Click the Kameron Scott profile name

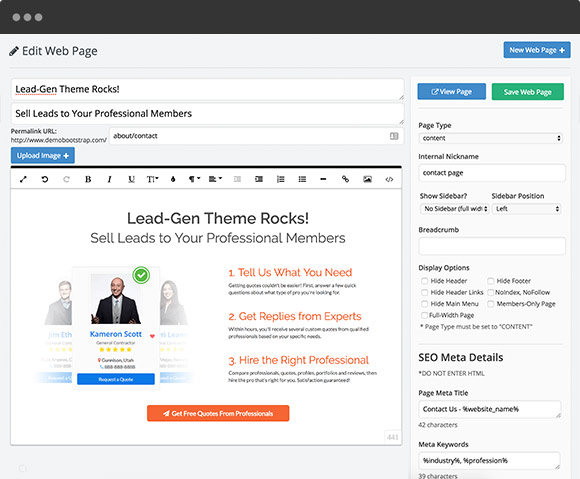(116, 334)
